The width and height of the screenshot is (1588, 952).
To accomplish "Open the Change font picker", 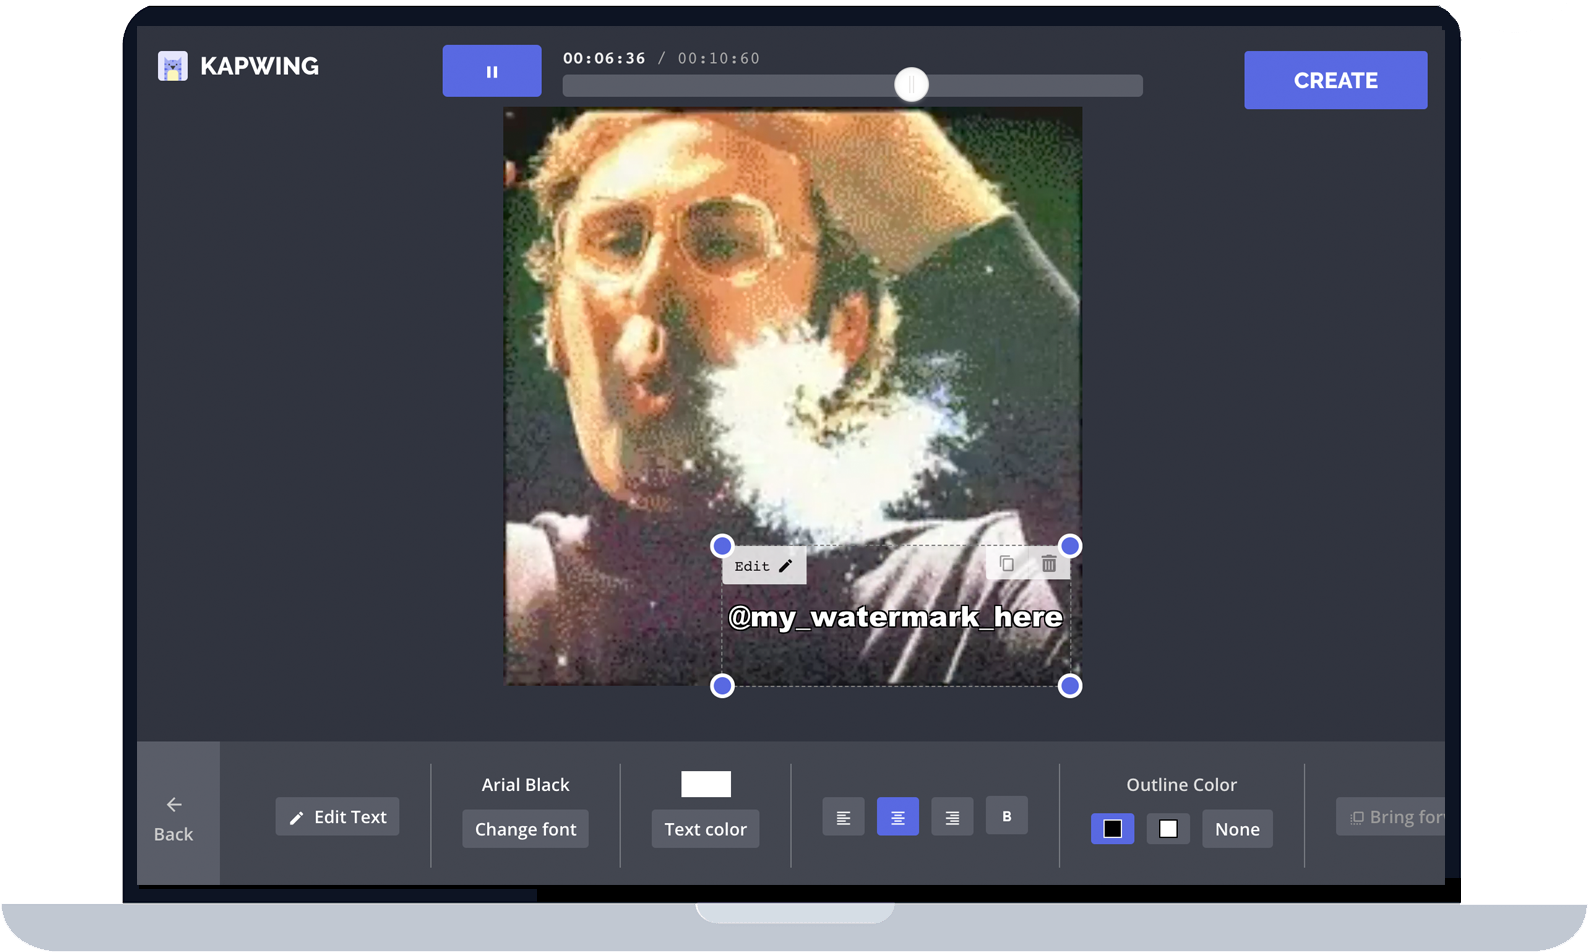I will [x=525, y=829].
